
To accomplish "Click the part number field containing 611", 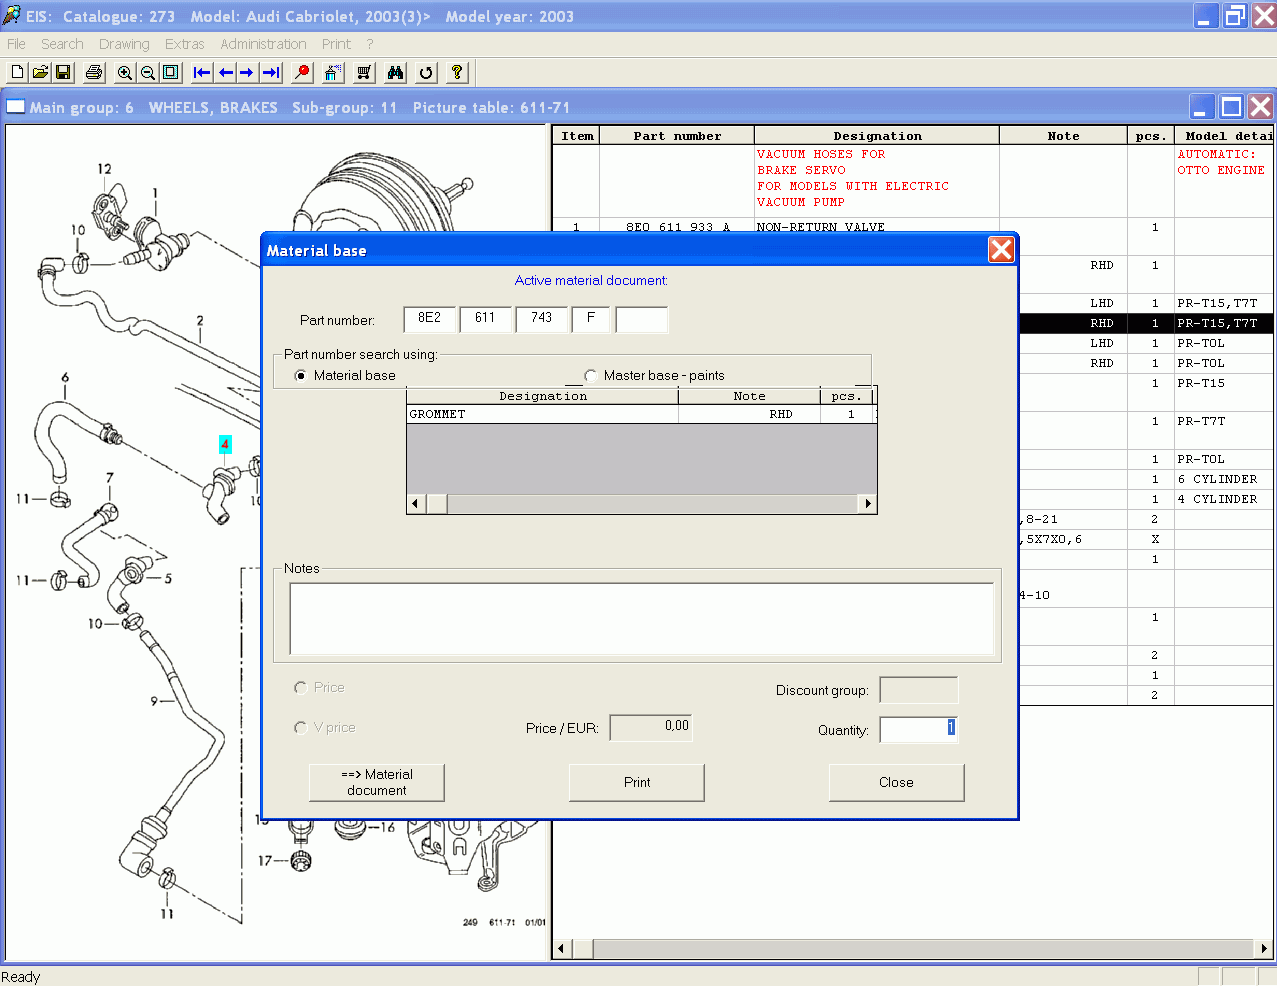I will (x=486, y=319).
